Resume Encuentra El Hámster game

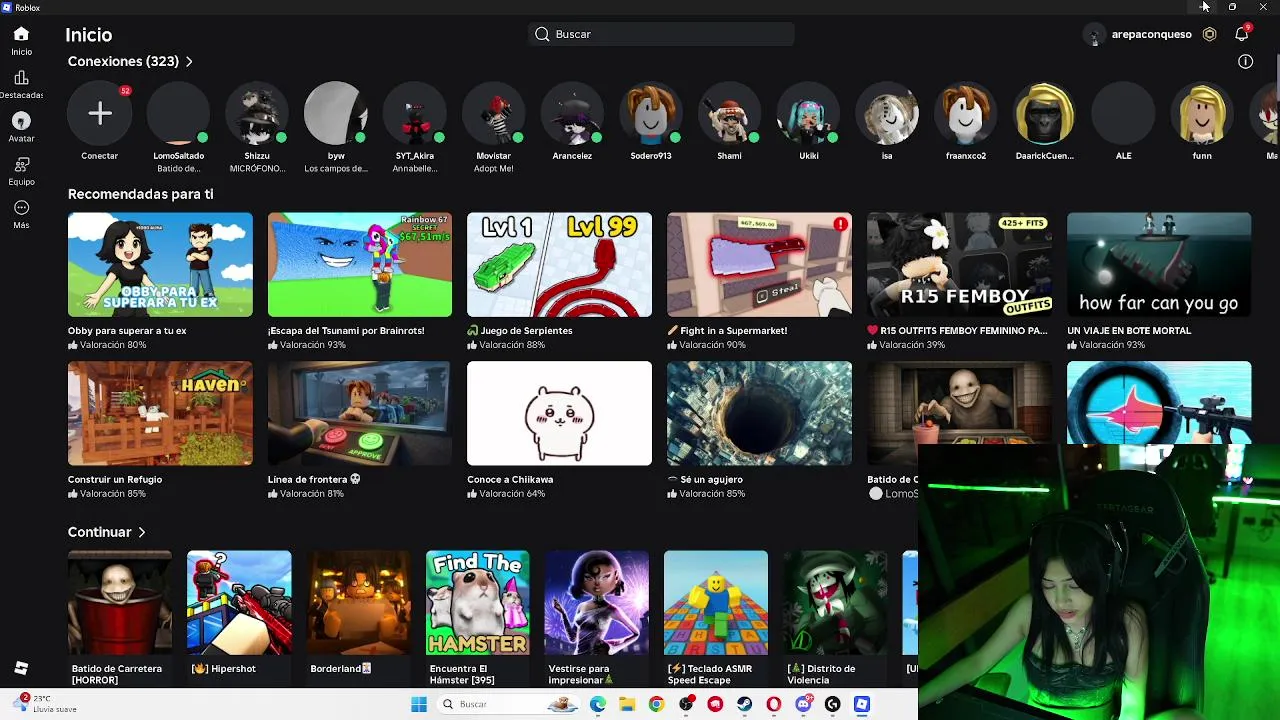tap(477, 603)
